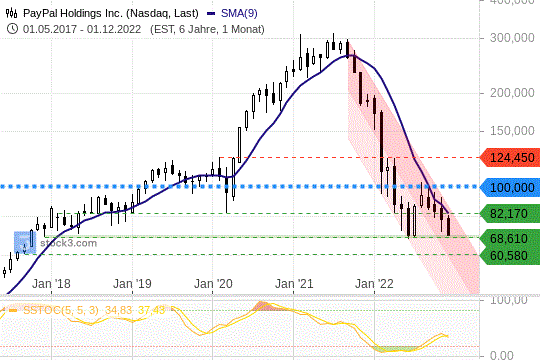The height and width of the screenshot is (360, 540).
Task: Click the Jan '18 axis label
Action: pyautogui.click(x=51, y=284)
